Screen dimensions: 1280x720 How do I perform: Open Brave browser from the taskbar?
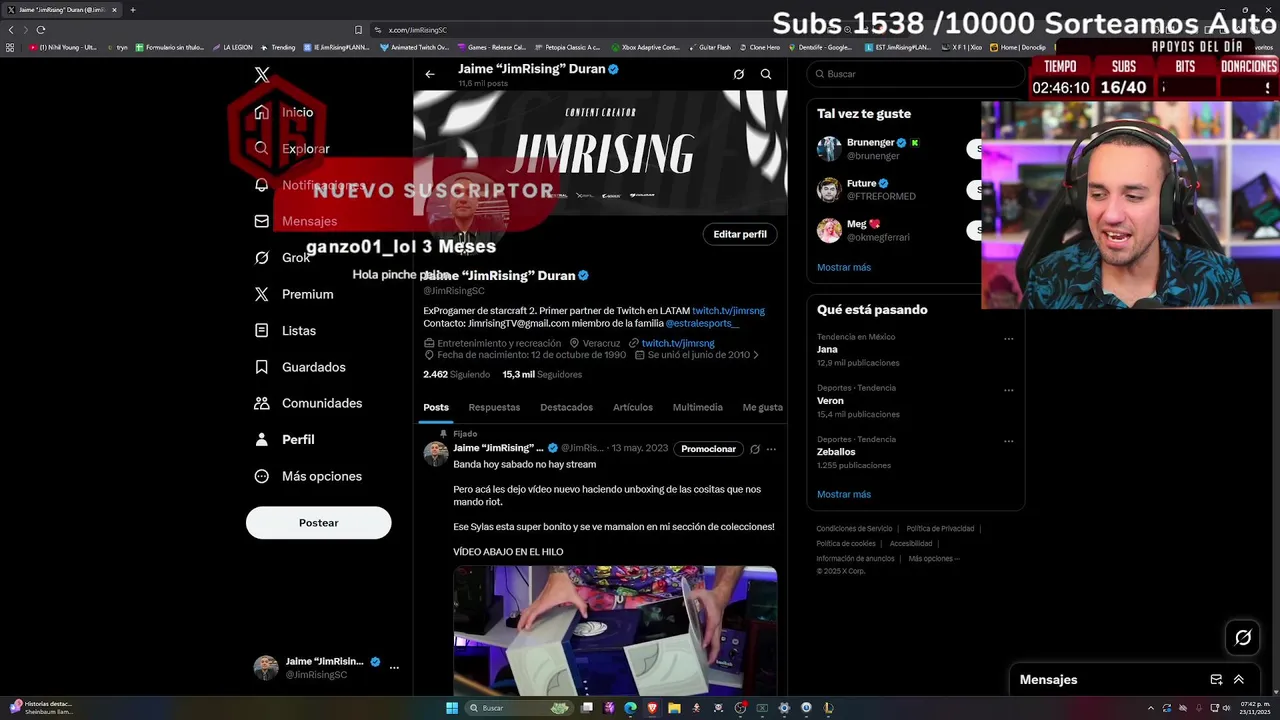(x=652, y=708)
